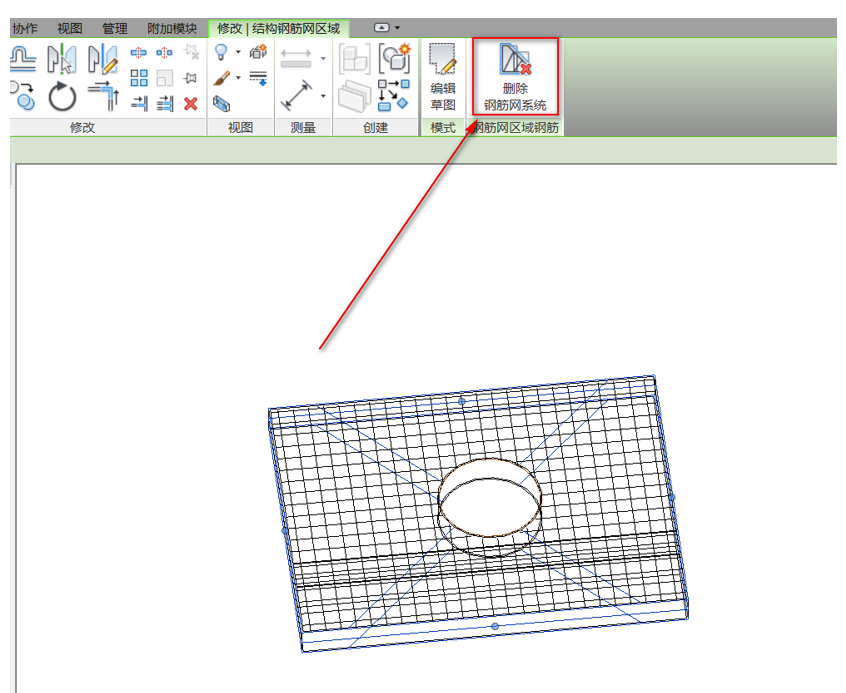Screen dimensions: 846x693
Task: Open the aligned dimension dropdown arrow
Action: (323, 96)
